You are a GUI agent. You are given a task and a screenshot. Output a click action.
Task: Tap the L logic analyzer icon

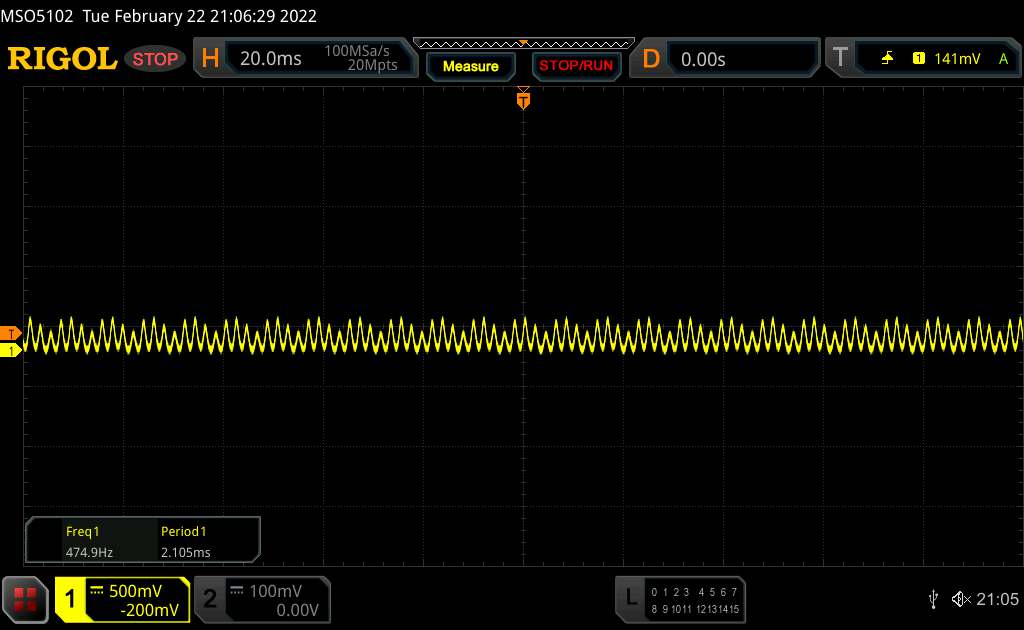click(631, 598)
